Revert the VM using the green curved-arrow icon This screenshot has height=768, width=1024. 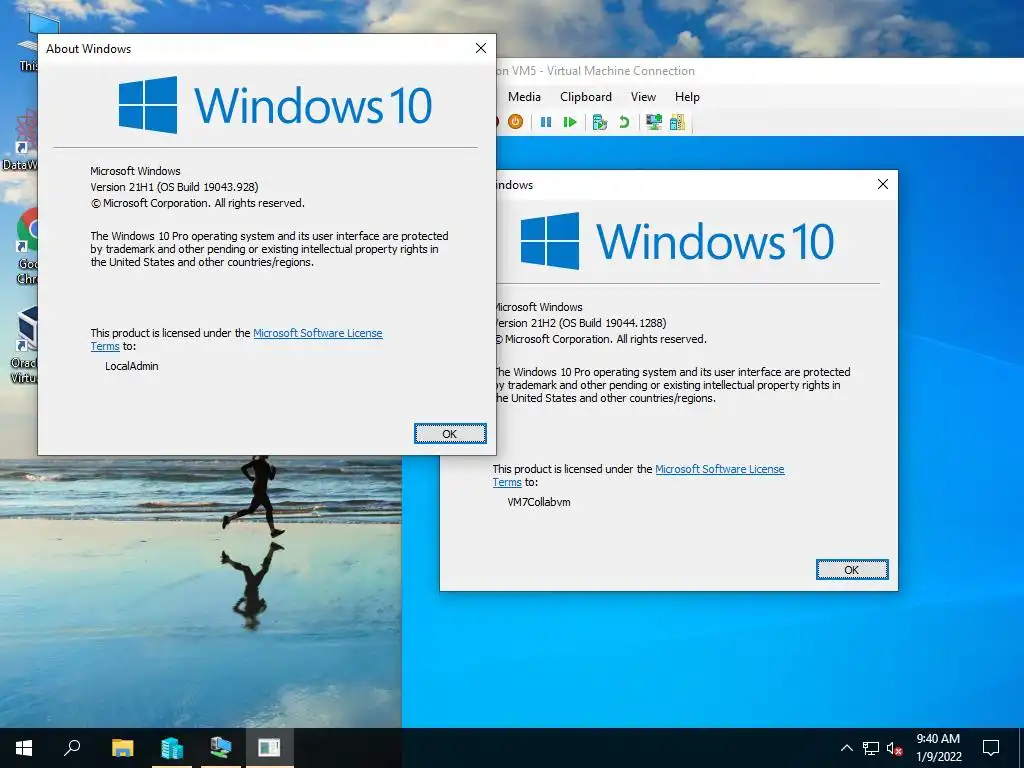(624, 122)
